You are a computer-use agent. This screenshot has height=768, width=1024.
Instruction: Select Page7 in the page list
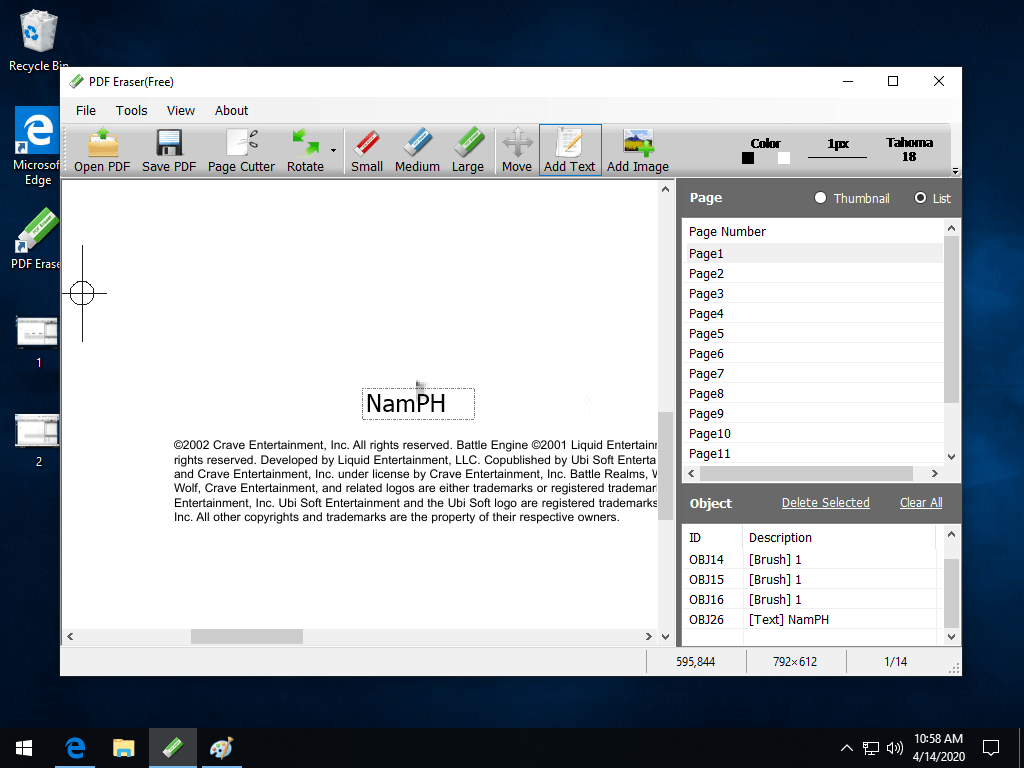(x=814, y=374)
